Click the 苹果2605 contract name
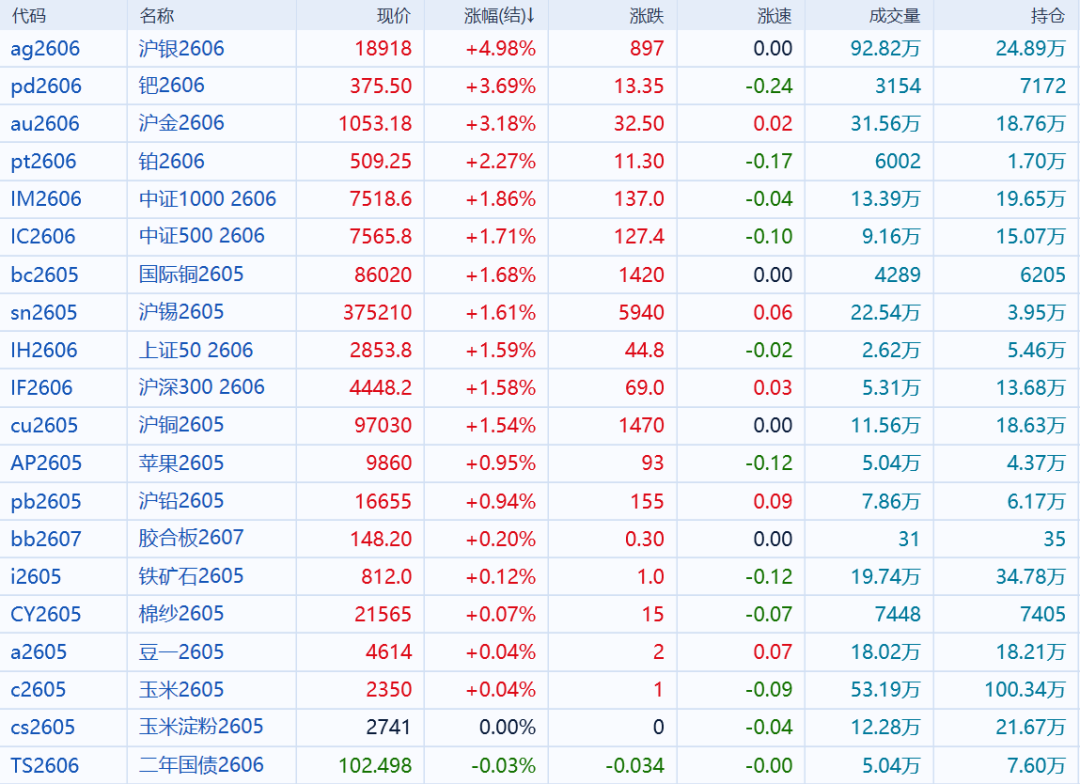Viewport: 1080px width, 784px height. pos(181,463)
